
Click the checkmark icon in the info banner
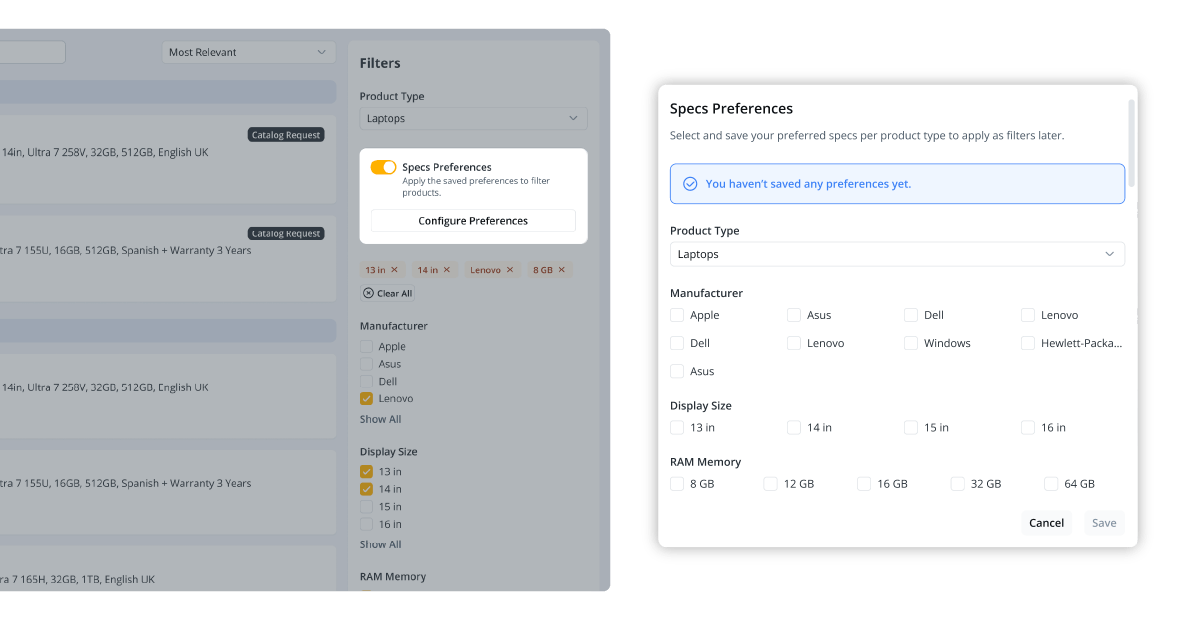click(x=689, y=184)
